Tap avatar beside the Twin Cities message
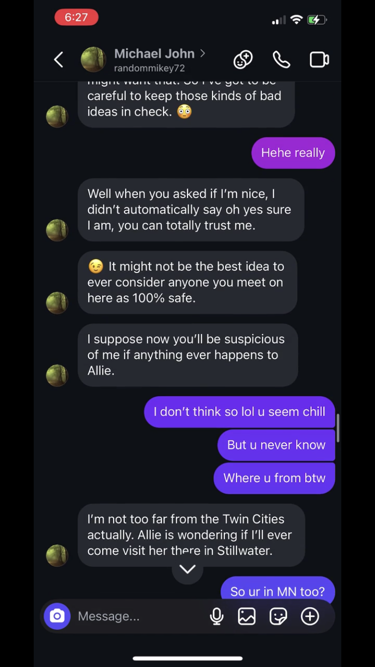The height and width of the screenshot is (667, 375). pyautogui.click(x=57, y=556)
